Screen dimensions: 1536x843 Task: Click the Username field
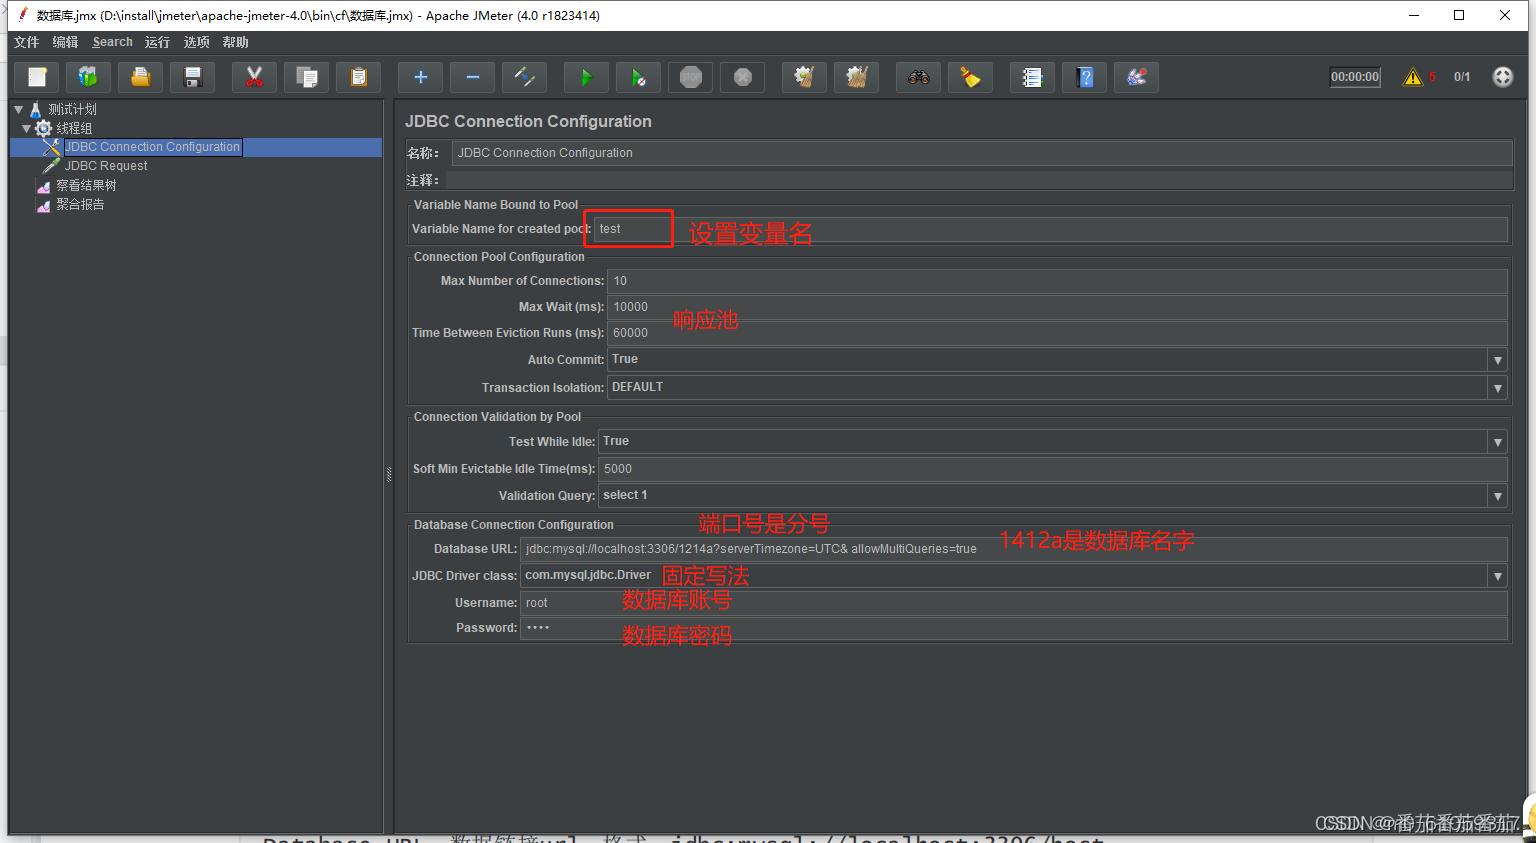tap(1014, 603)
